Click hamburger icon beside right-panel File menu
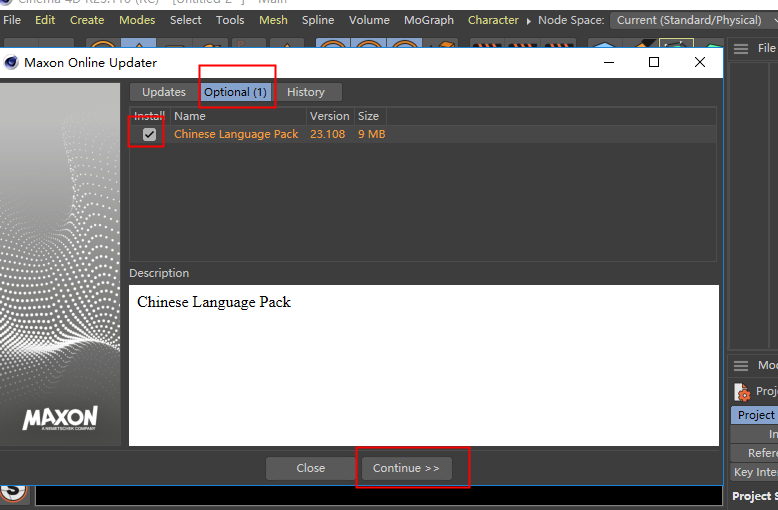The image size is (778, 510). click(x=741, y=49)
